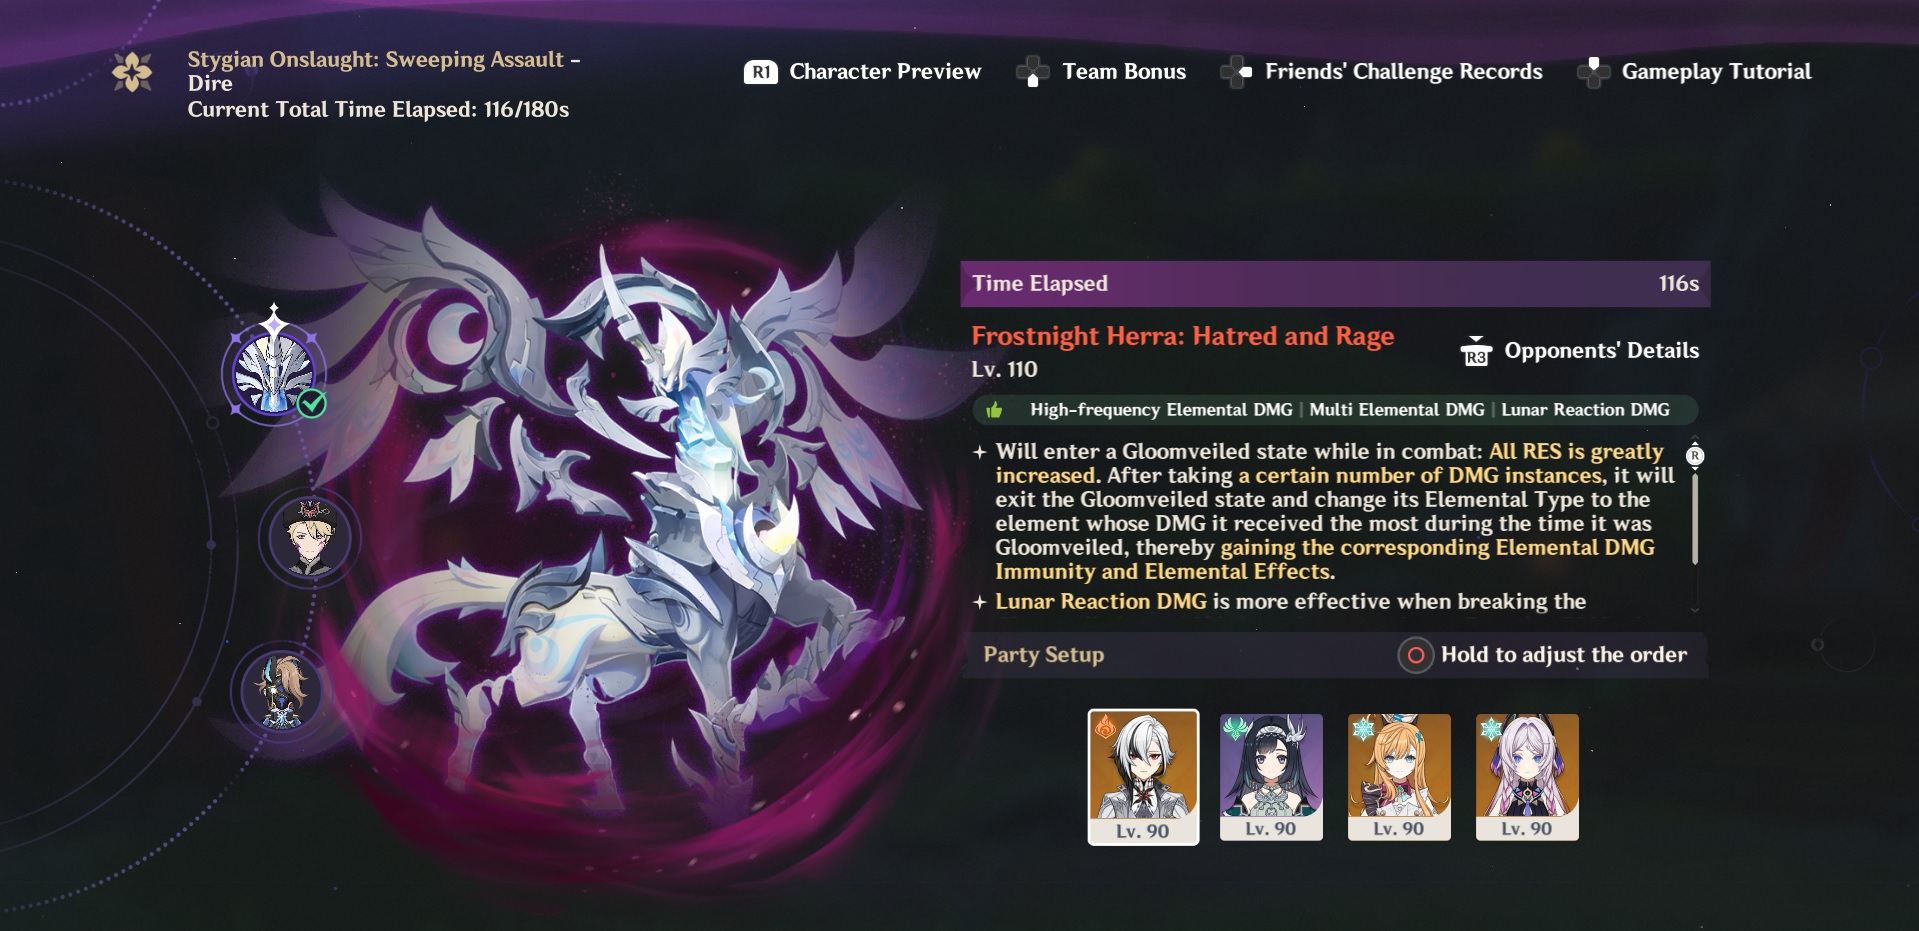Image resolution: width=1919 pixels, height=931 pixels.
Task: Open Opponents' Details with R3 icon
Action: coord(1476,351)
